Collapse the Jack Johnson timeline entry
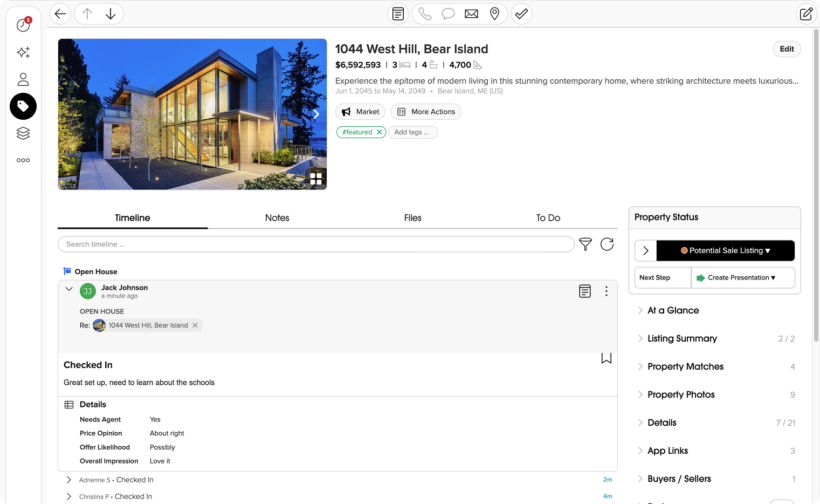 69,289
